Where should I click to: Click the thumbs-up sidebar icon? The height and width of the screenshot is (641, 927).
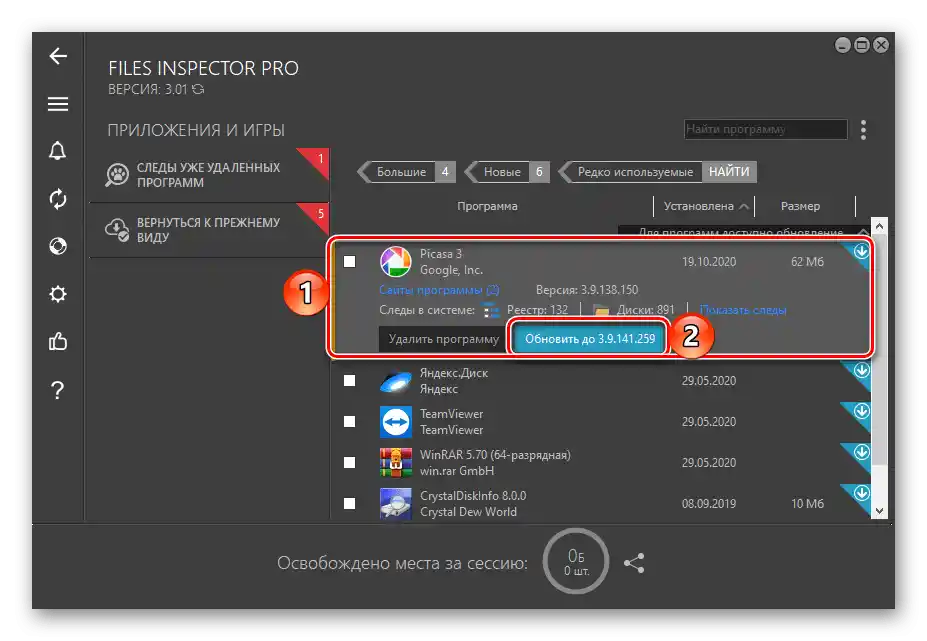[58, 341]
